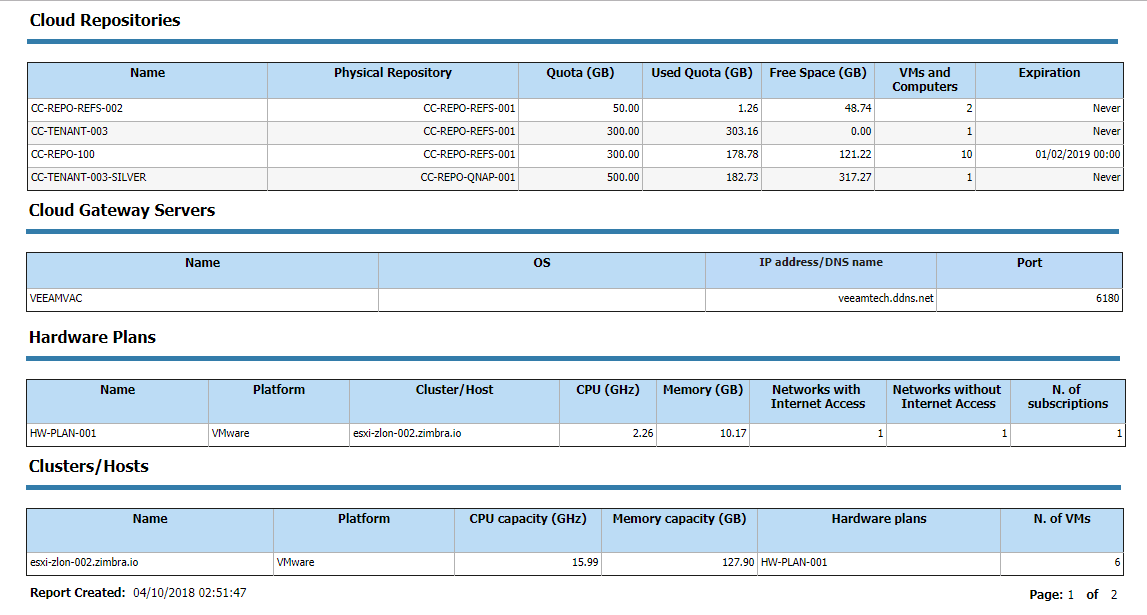Click the CC-REPO-REFS-002 repository name cell

pyautogui.click(x=148, y=109)
